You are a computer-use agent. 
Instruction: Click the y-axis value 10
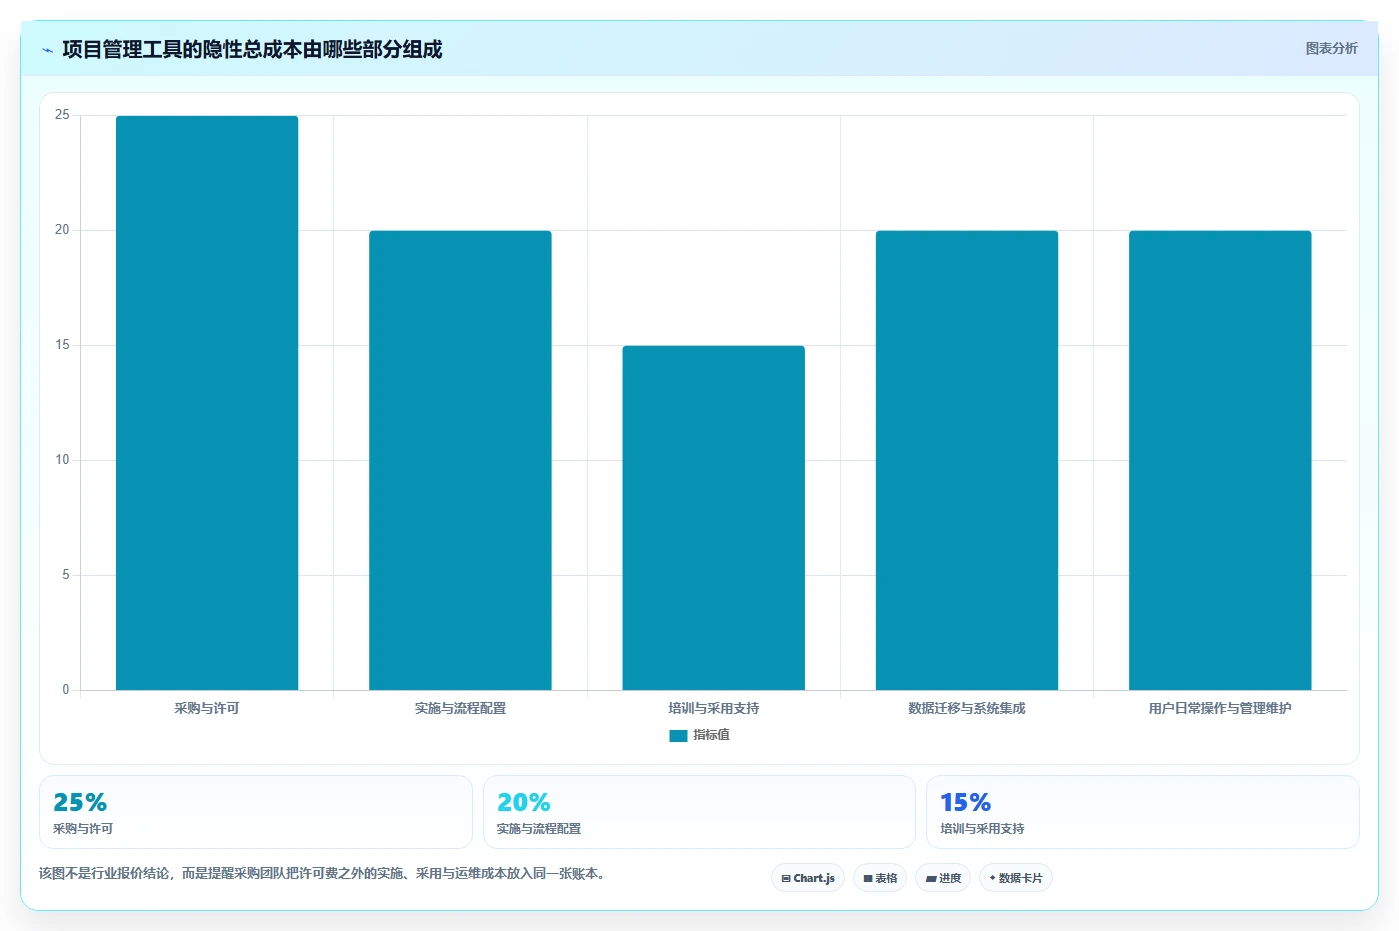point(62,460)
